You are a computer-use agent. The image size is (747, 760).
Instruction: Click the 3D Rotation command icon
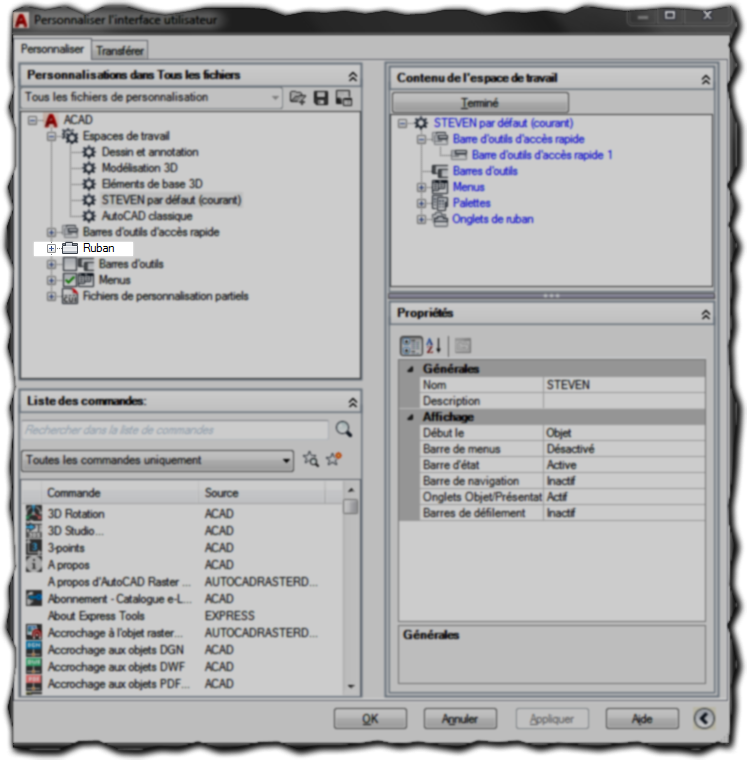point(34,513)
